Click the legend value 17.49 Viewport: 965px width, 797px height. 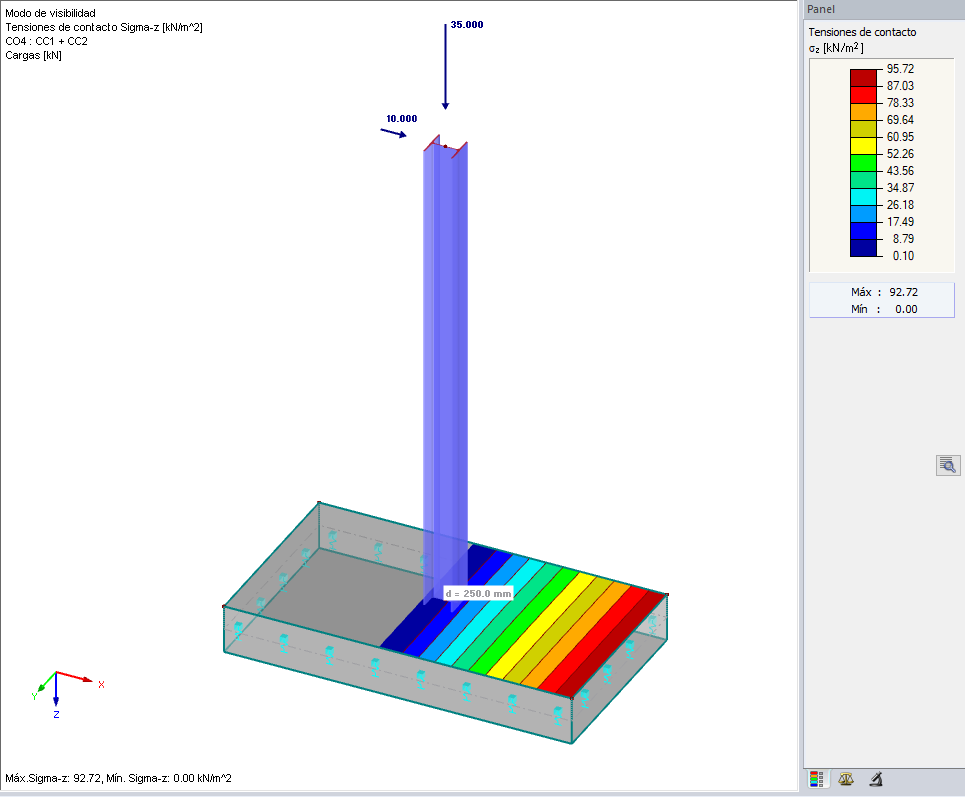point(900,222)
